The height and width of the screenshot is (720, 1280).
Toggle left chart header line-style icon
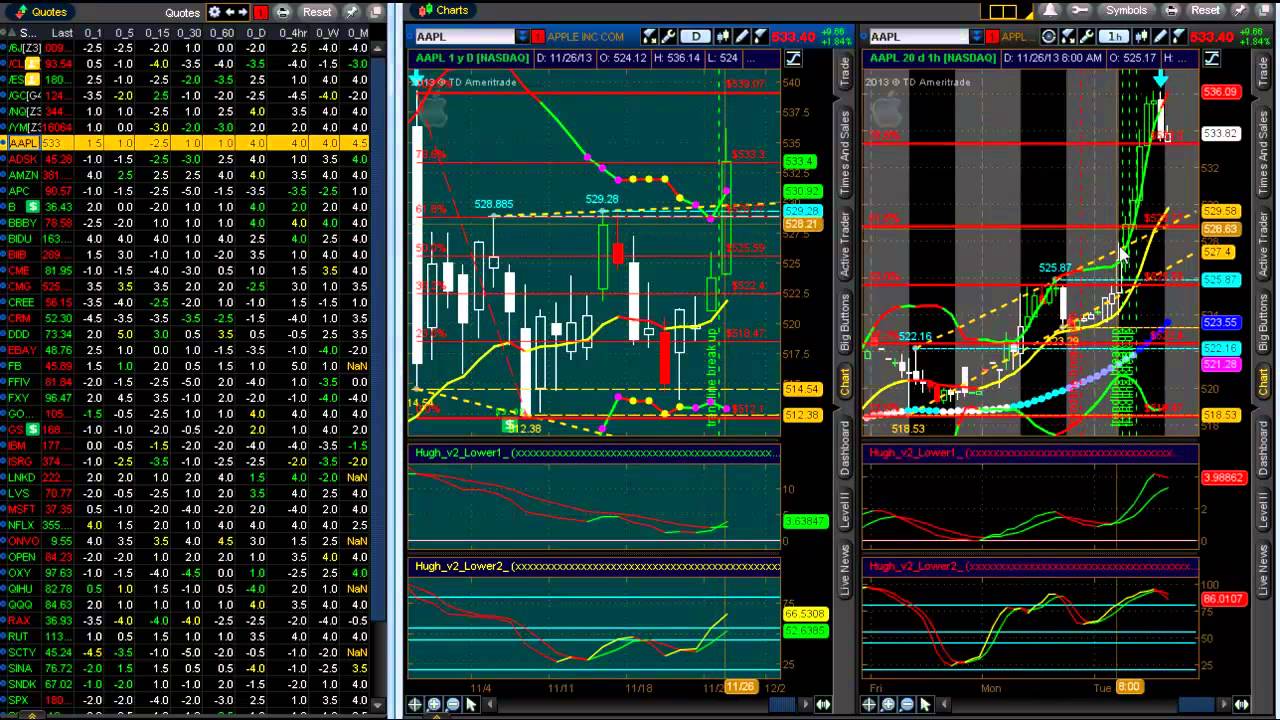click(793, 58)
